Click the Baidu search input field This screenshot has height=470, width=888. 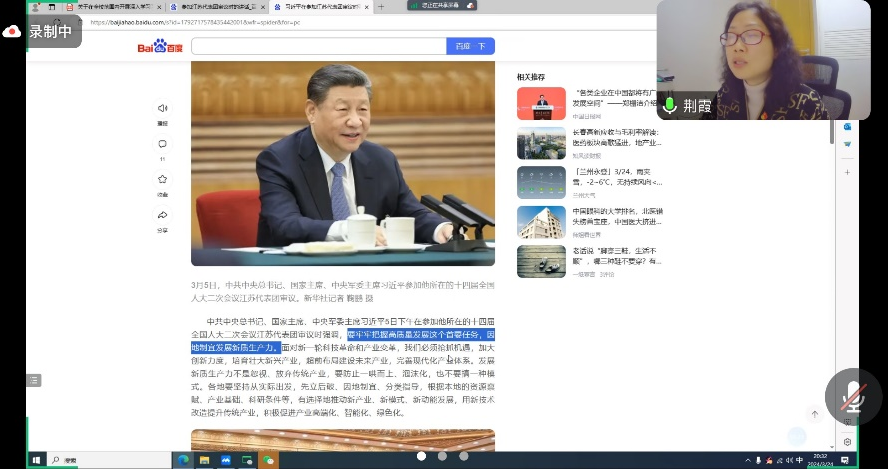pos(318,46)
